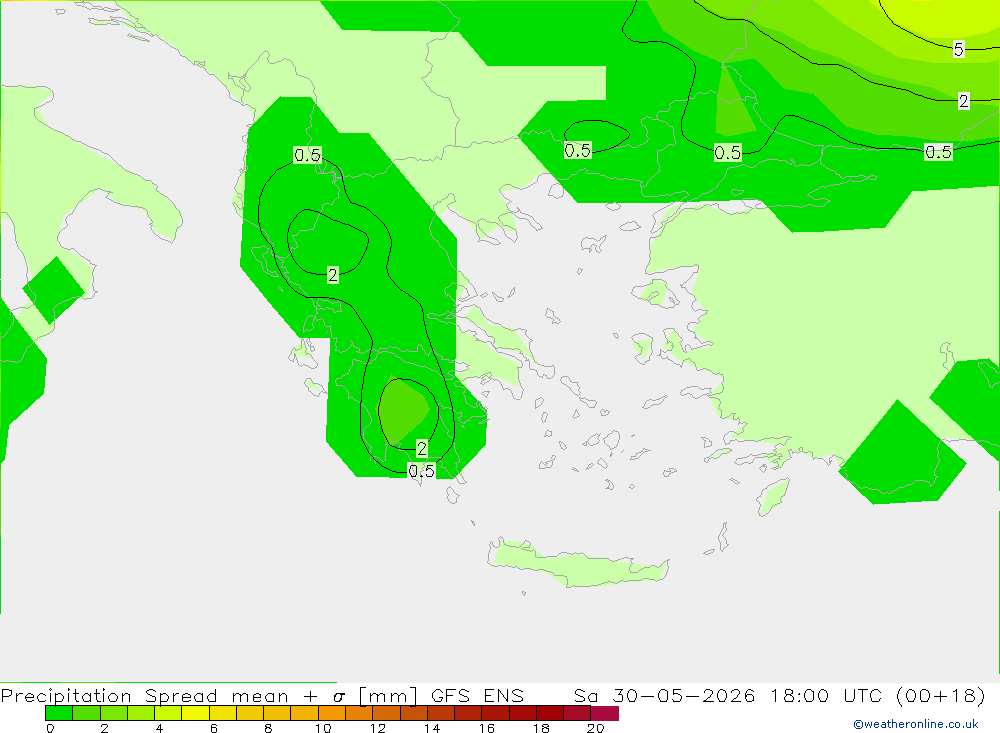Select the 0.5 contour label below the Peloponnese

(421, 471)
